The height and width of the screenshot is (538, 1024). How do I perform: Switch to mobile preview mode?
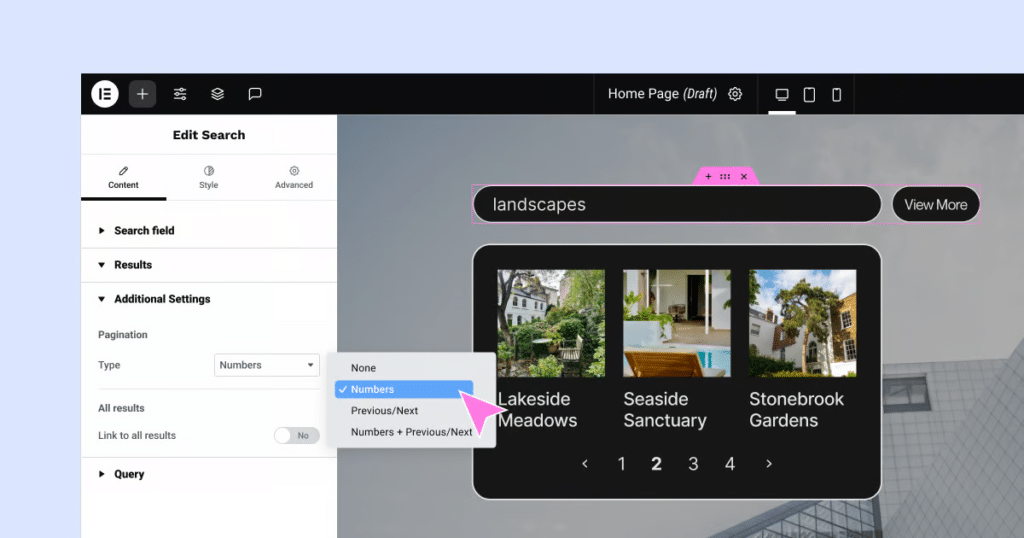[x=837, y=95]
